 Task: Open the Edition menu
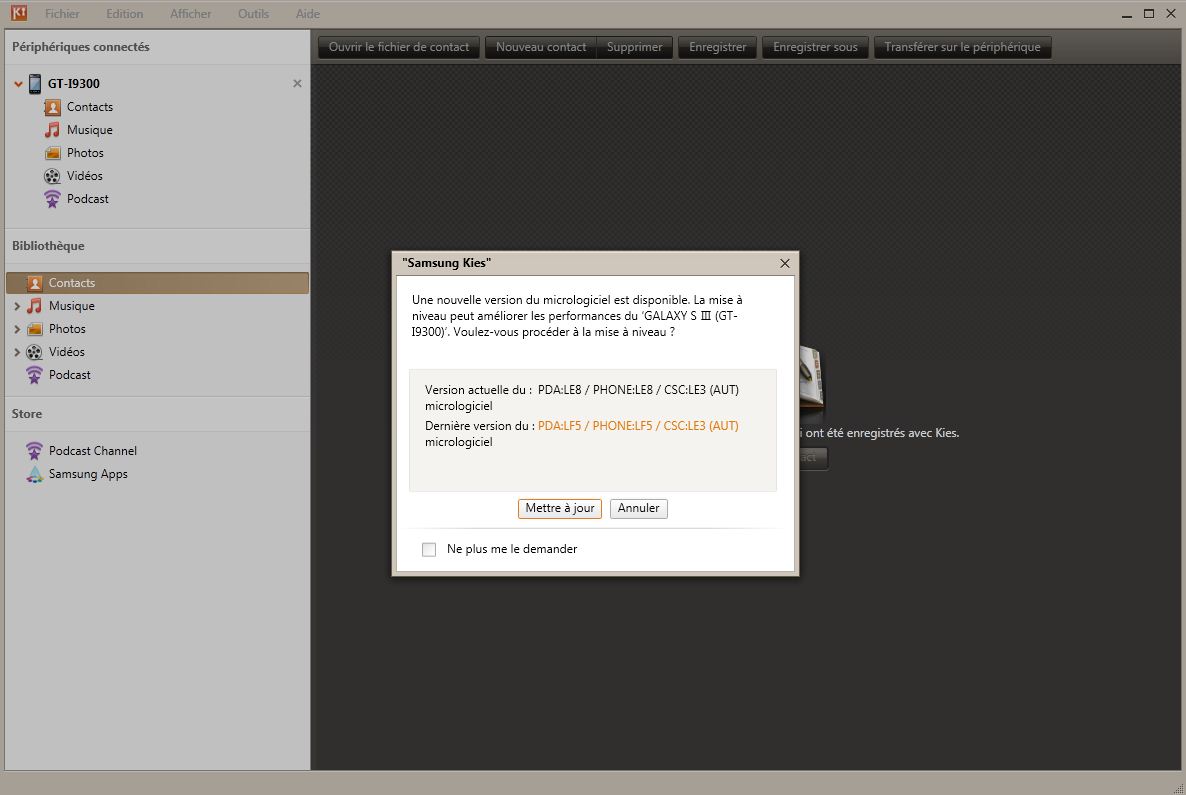coord(124,14)
